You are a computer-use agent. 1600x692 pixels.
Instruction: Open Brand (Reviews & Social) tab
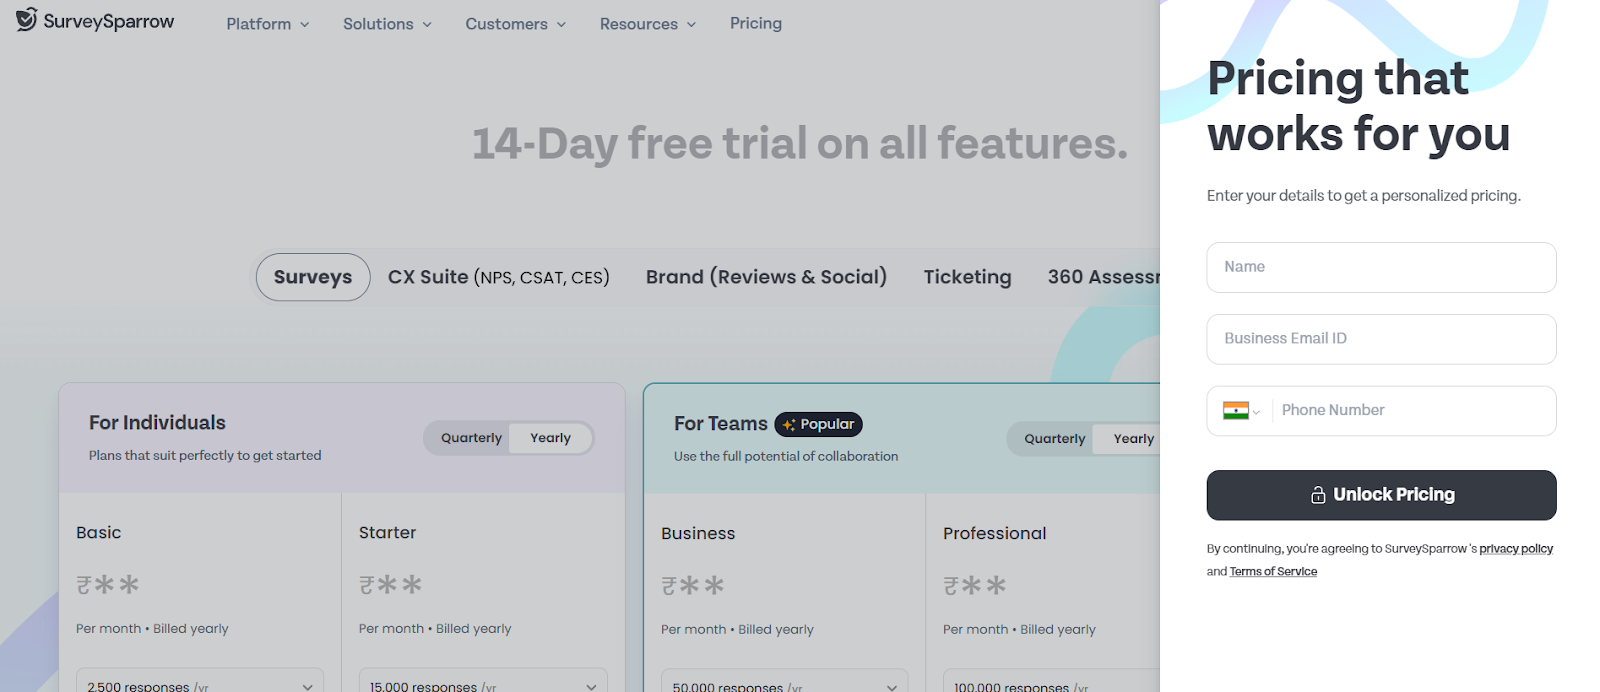(x=766, y=277)
